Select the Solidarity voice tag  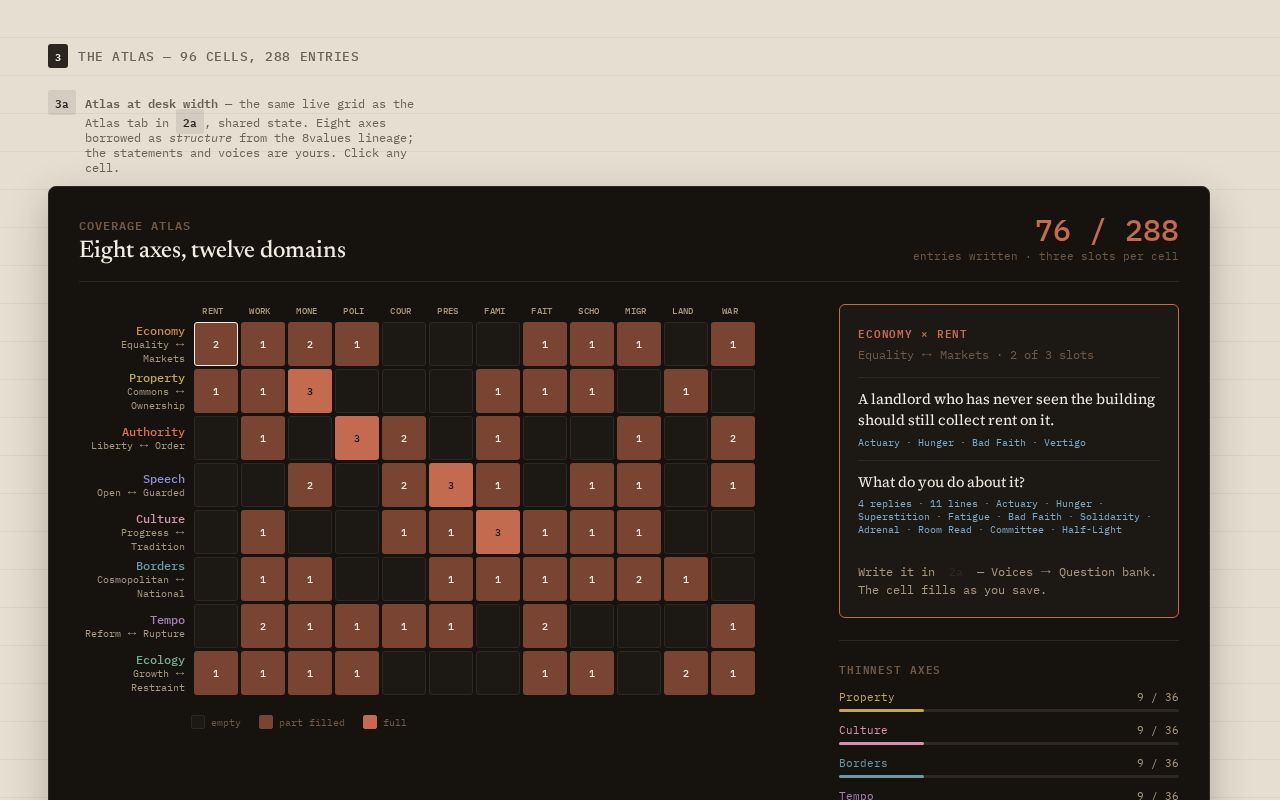[1110, 517]
